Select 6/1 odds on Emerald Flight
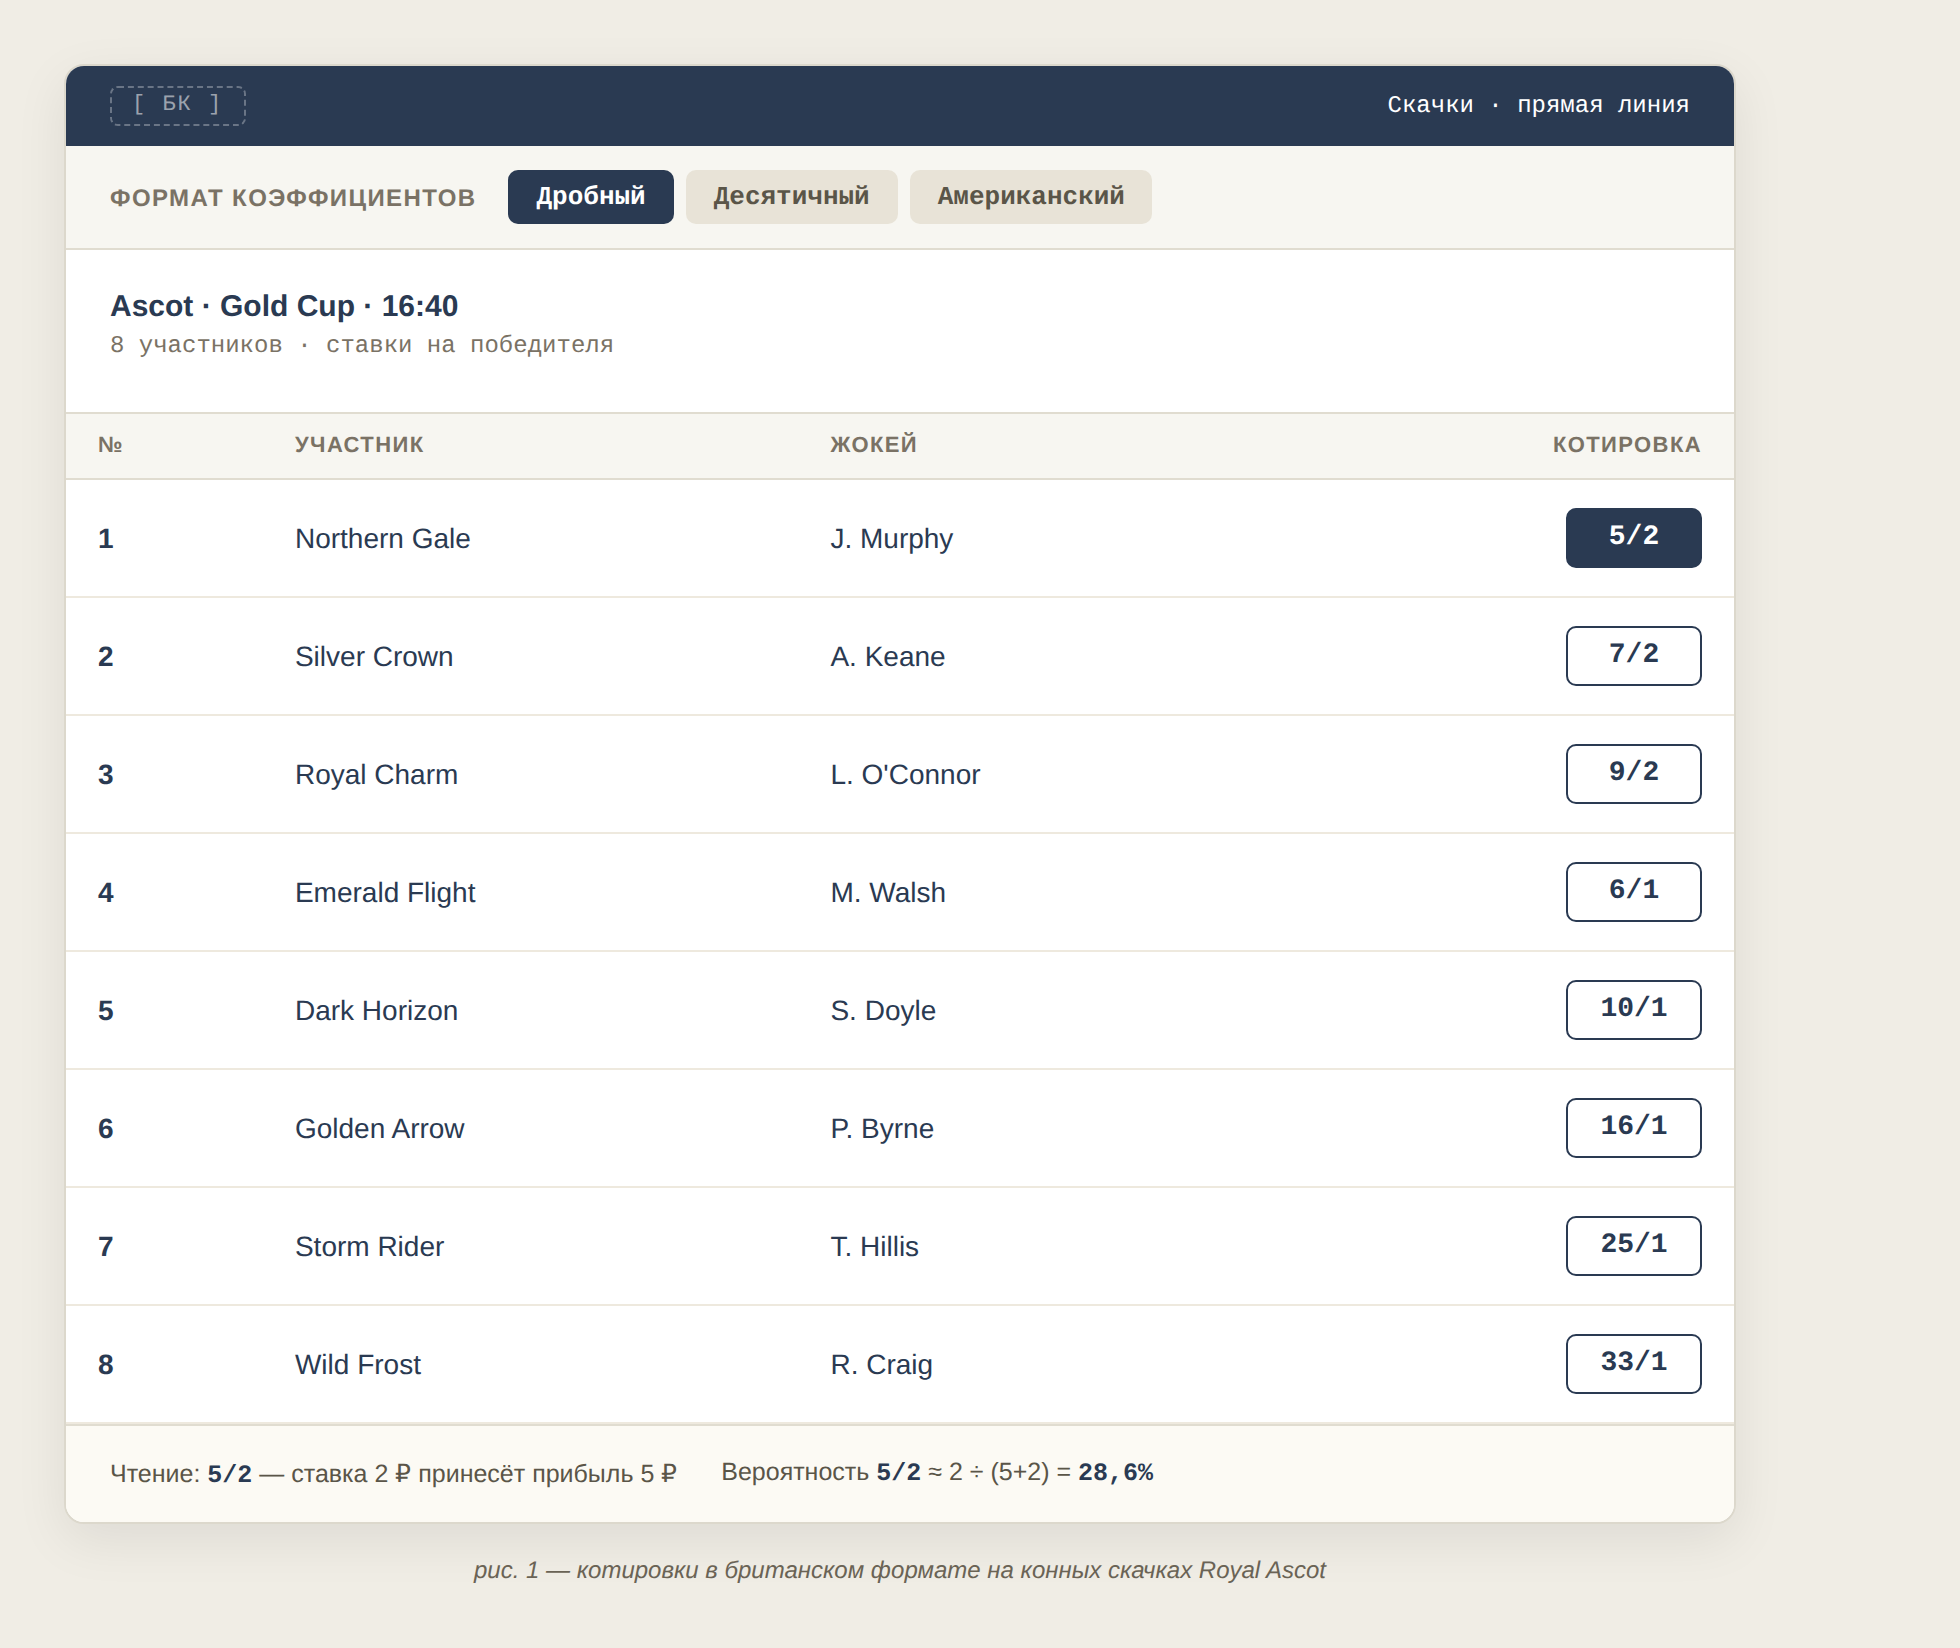 coord(1633,892)
